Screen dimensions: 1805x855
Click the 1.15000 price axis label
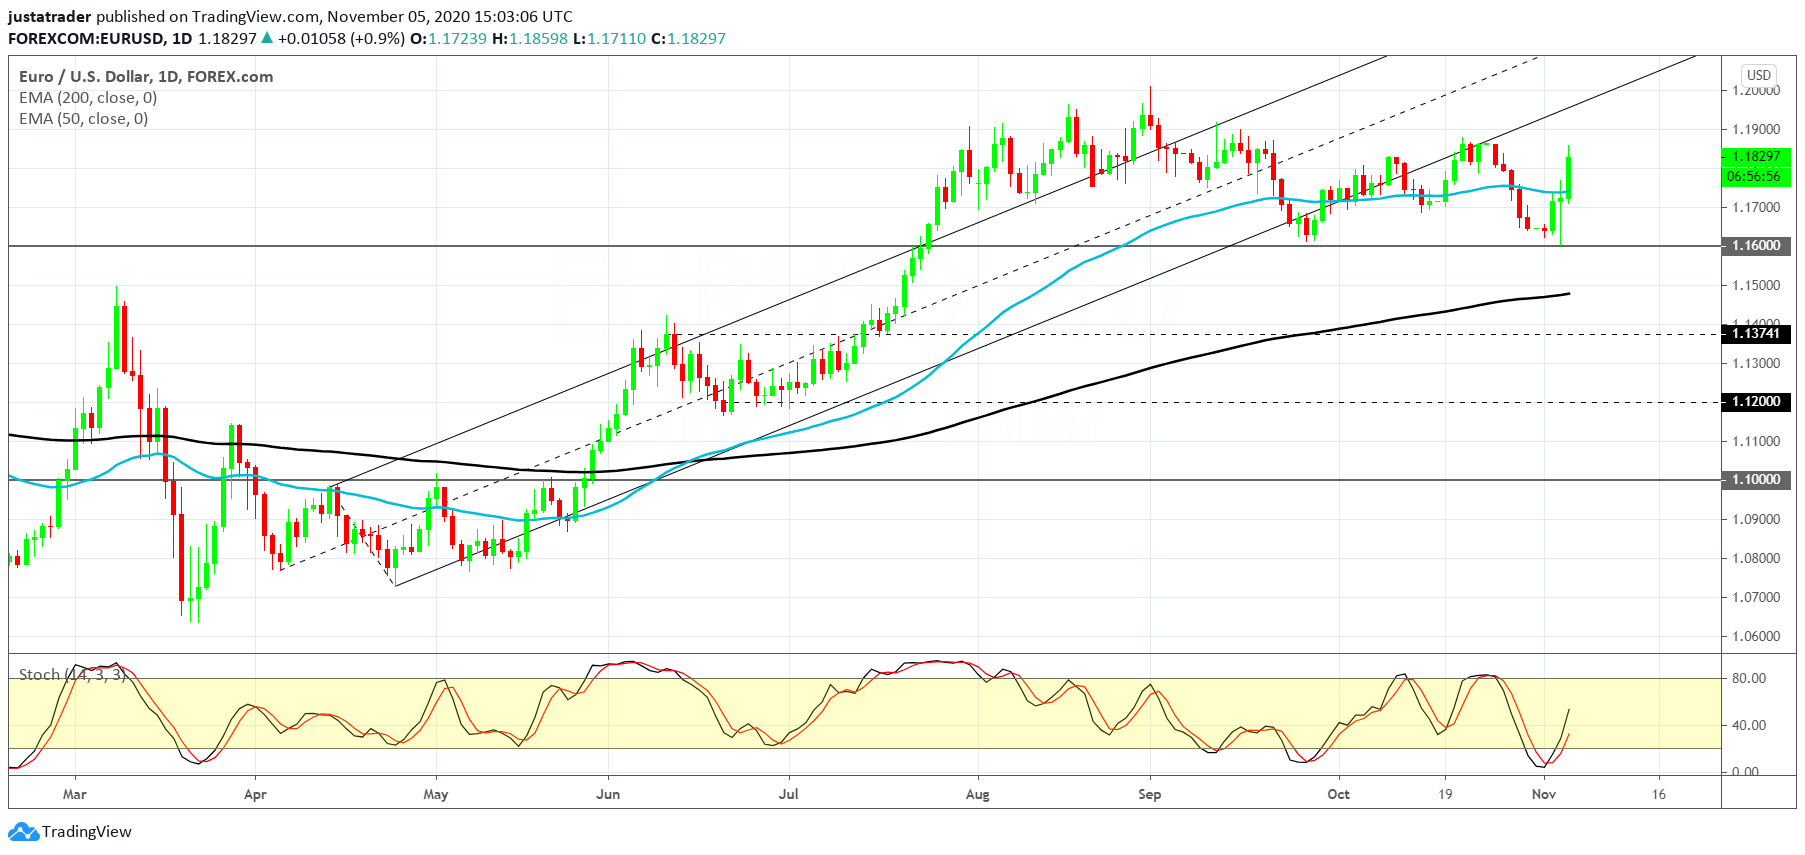(1756, 285)
